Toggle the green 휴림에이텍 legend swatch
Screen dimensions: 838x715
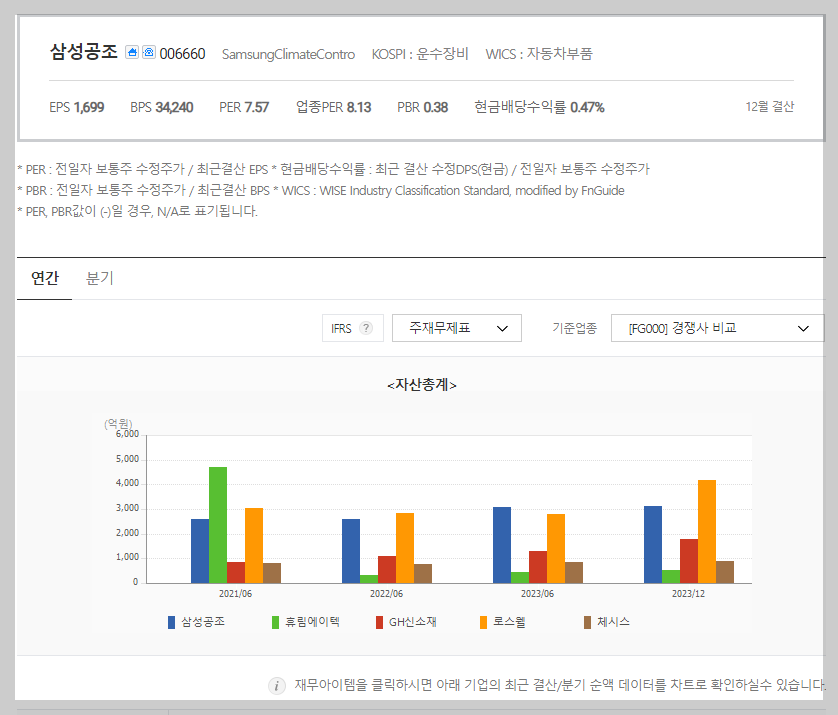click(x=275, y=622)
